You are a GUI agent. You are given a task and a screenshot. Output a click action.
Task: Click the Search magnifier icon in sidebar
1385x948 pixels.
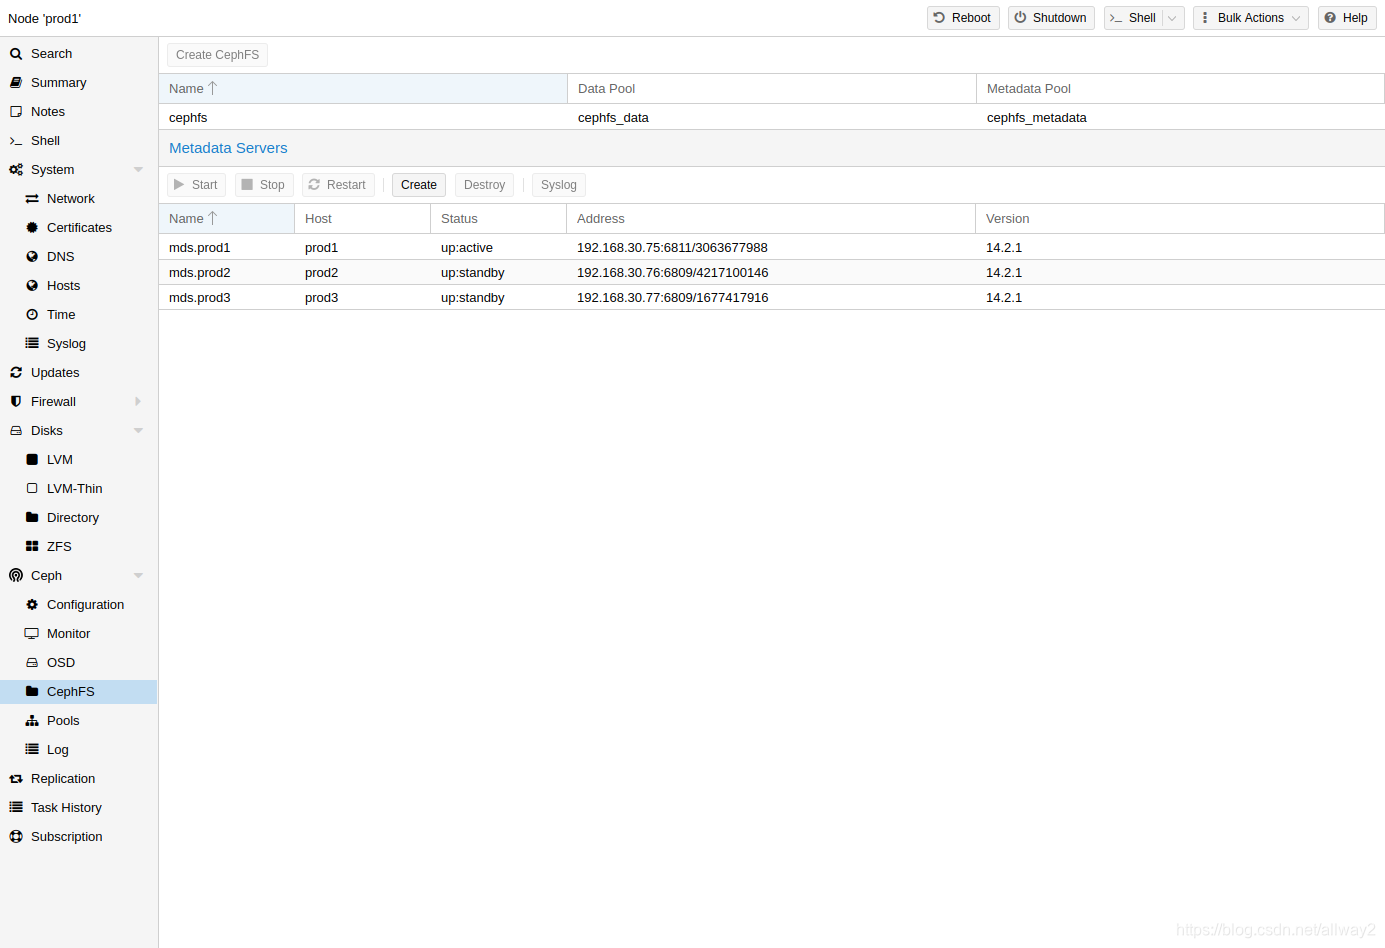coord(16,54)
